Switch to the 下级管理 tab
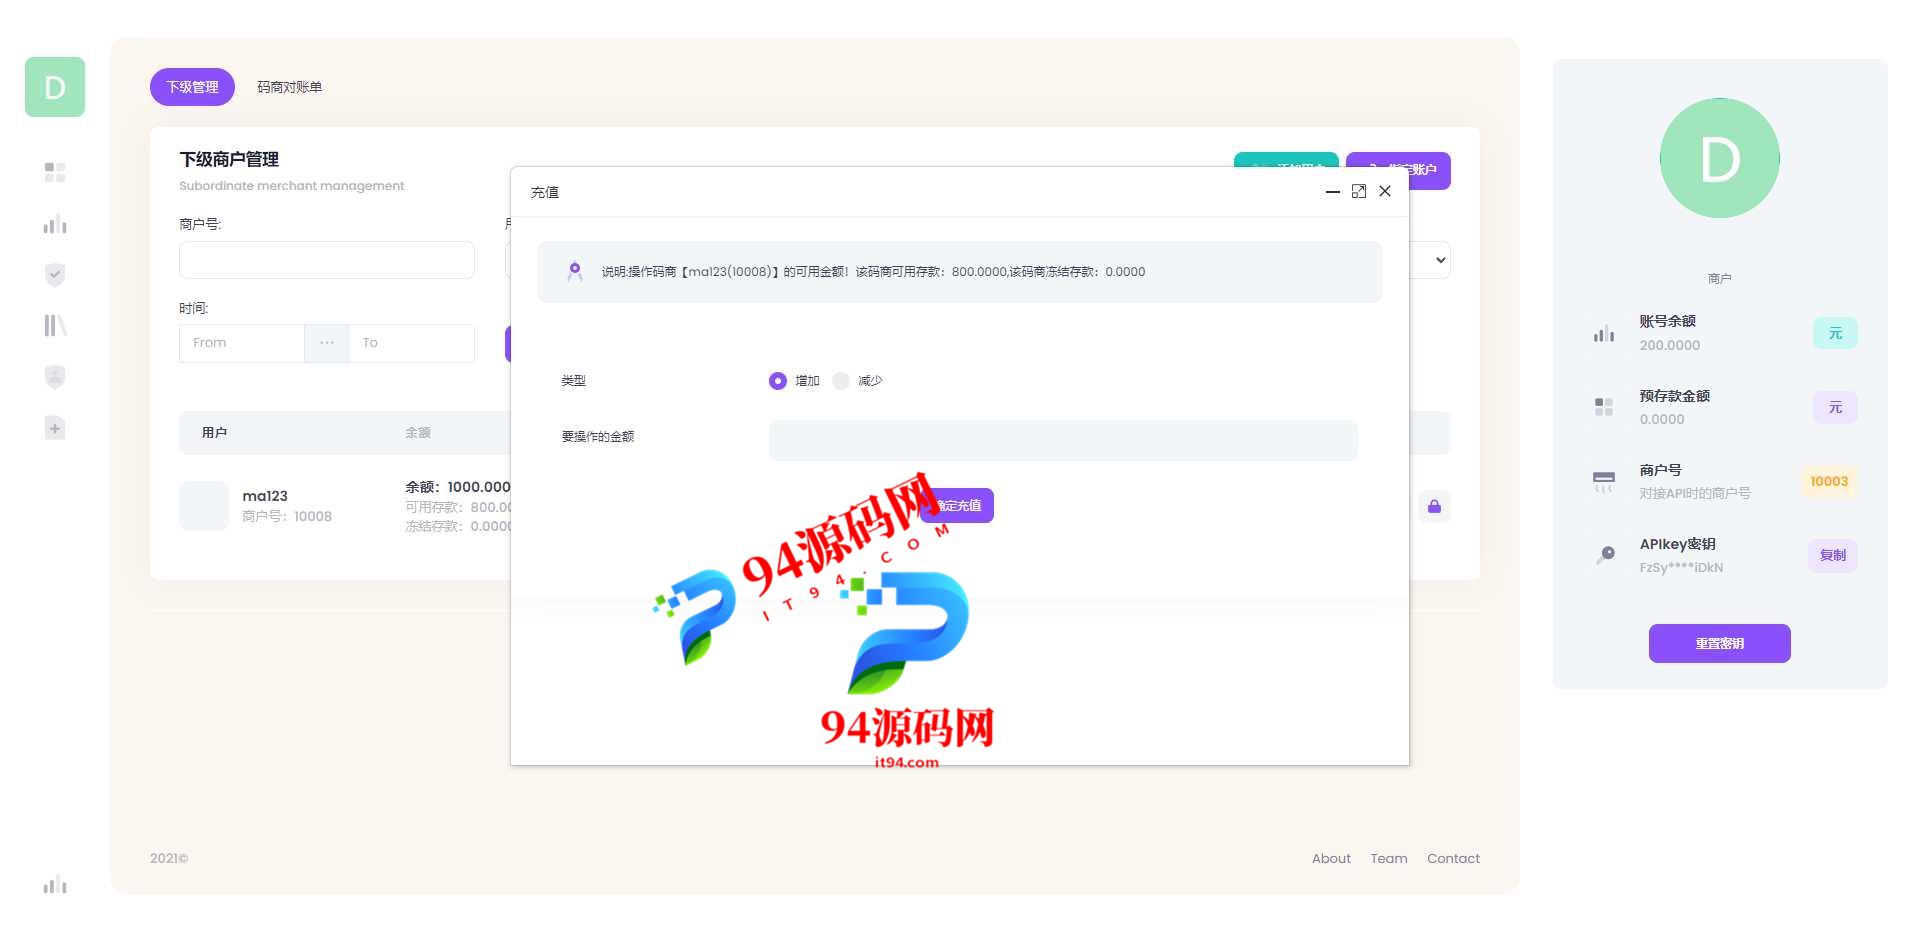The width and height of the screenshot is (1919, 928). [x=192, y=87]
